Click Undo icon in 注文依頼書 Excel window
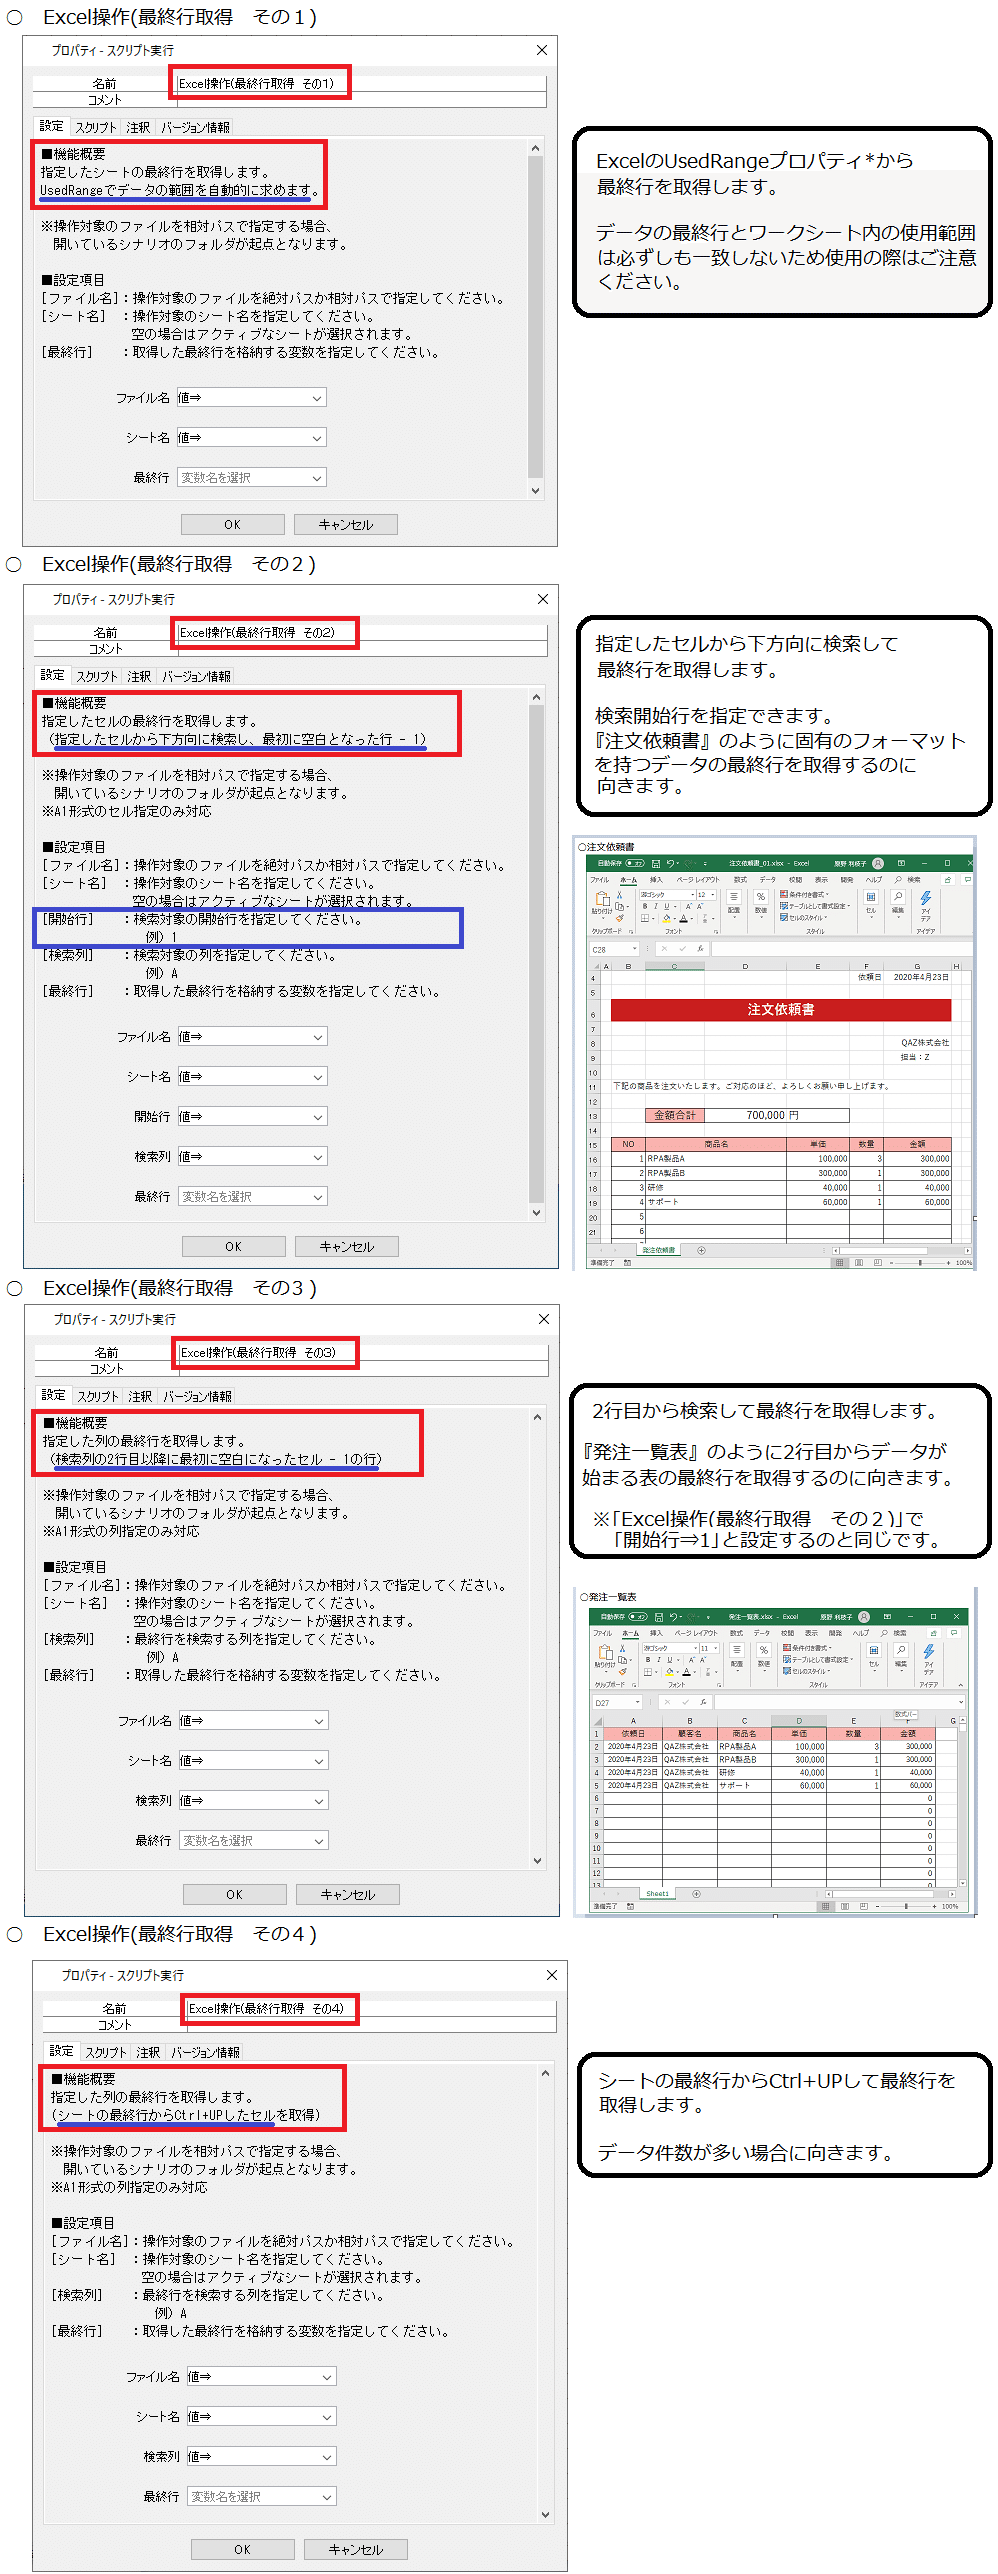 point(670,864)
